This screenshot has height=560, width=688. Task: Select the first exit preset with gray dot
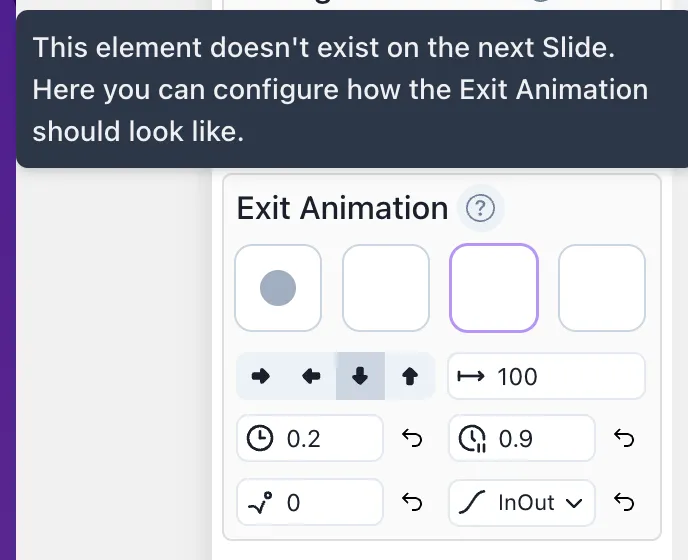coord(278,288)
